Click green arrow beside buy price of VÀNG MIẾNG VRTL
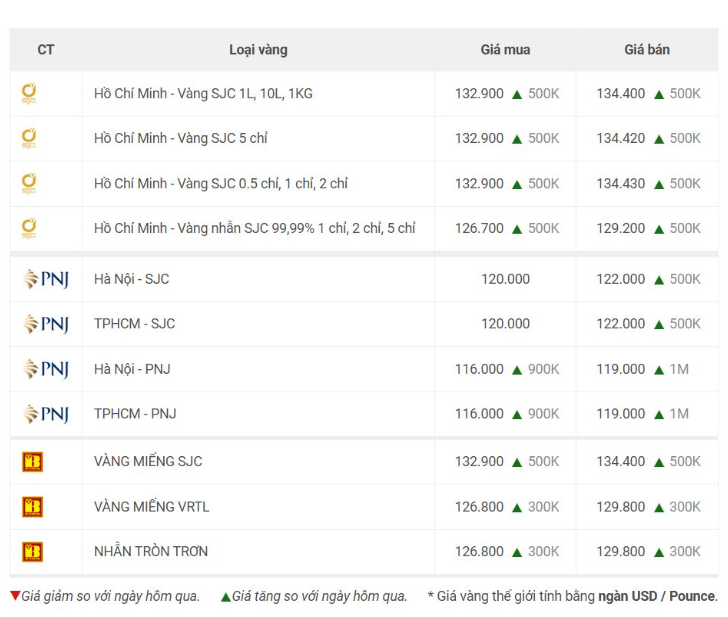 517,508
